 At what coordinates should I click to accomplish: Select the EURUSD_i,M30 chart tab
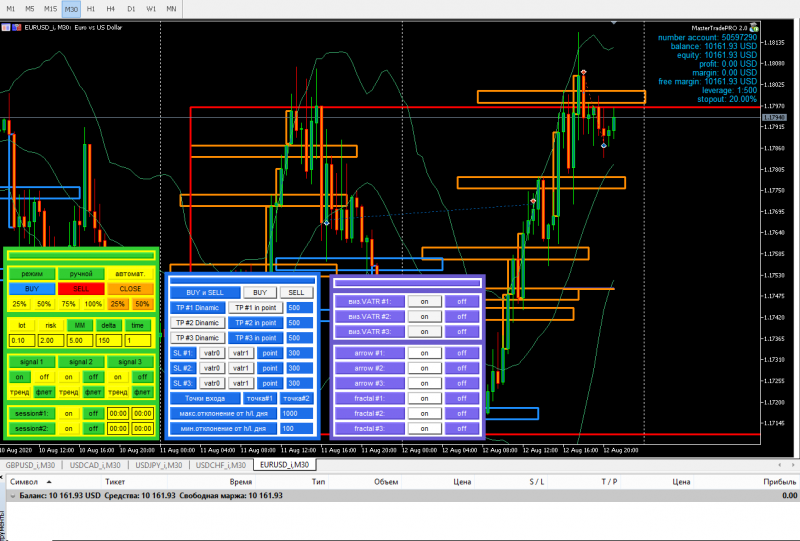284,465
